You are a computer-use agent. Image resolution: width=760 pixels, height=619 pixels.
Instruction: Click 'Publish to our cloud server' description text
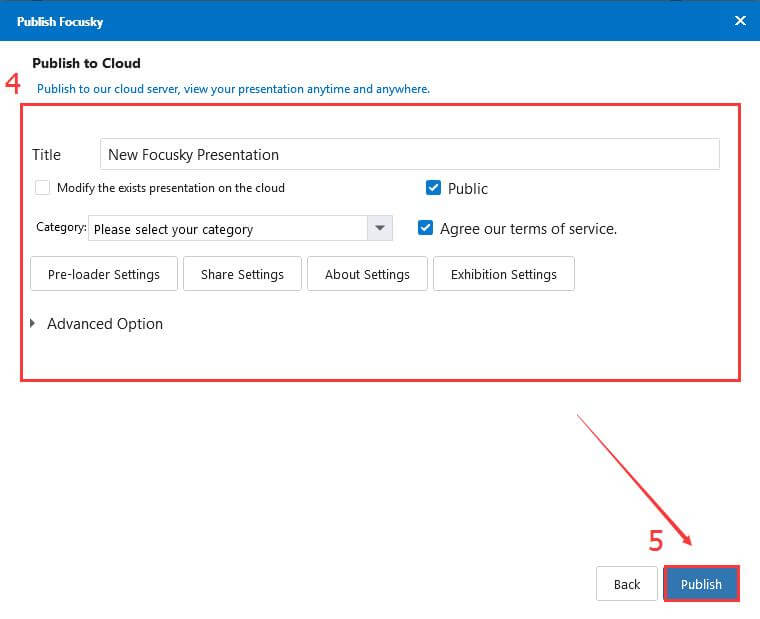click(233, 89)
